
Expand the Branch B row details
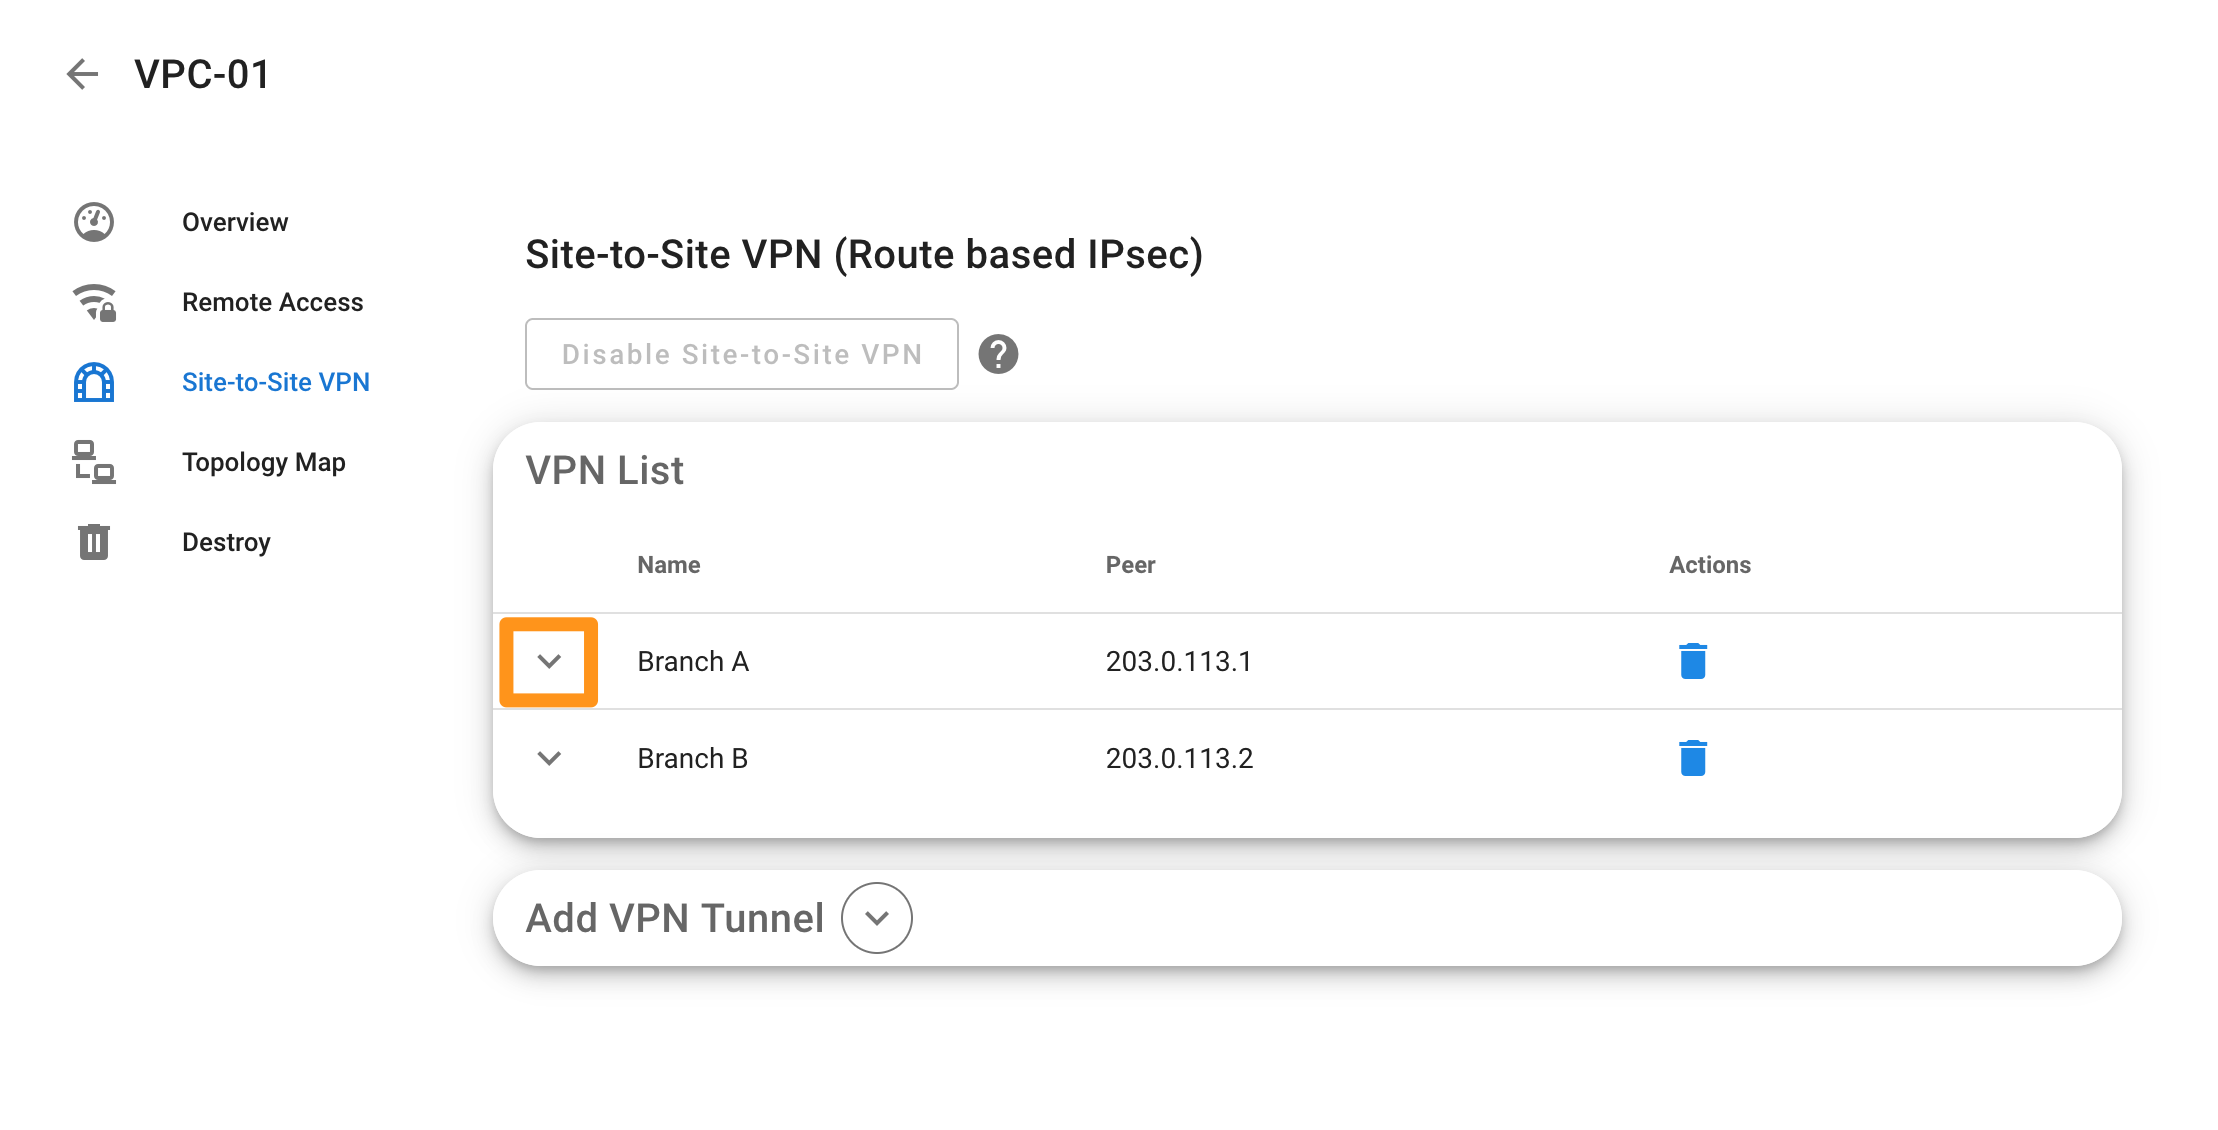(549, 758)
